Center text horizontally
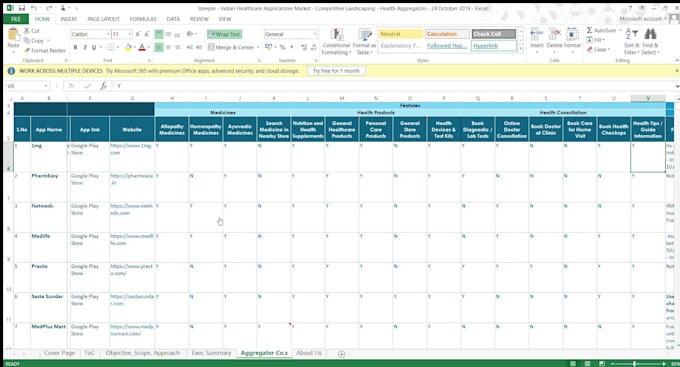The width and height of the screenshot is (680, 367). coord(168,47)
